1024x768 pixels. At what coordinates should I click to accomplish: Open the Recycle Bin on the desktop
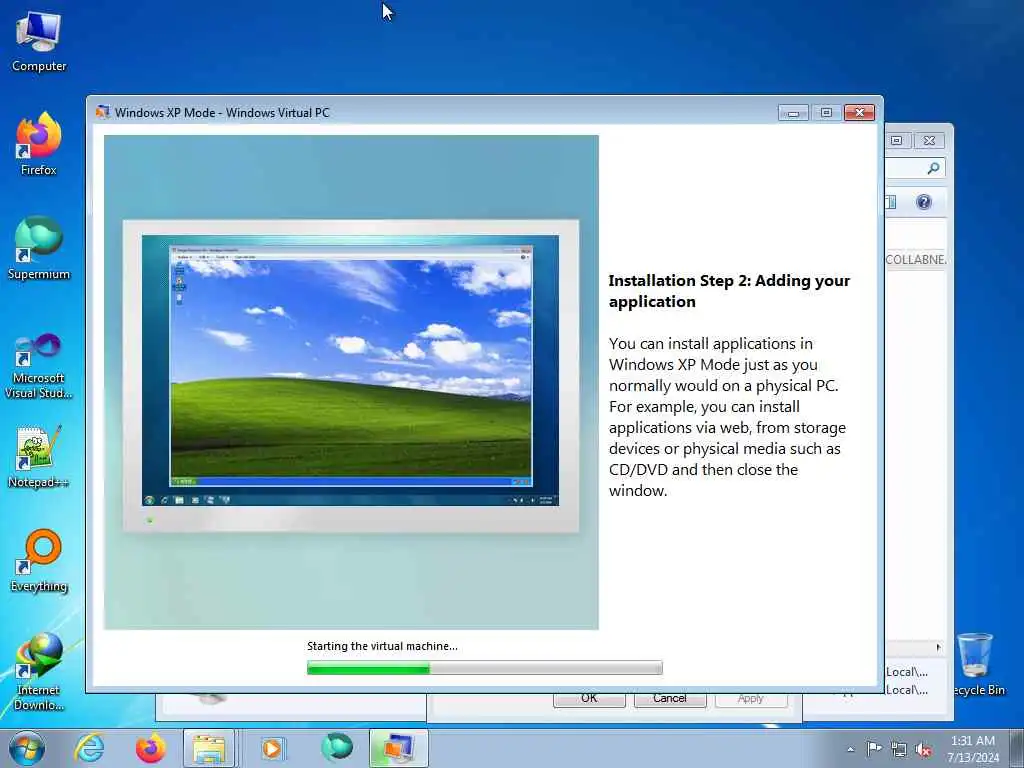pos(977,665)
